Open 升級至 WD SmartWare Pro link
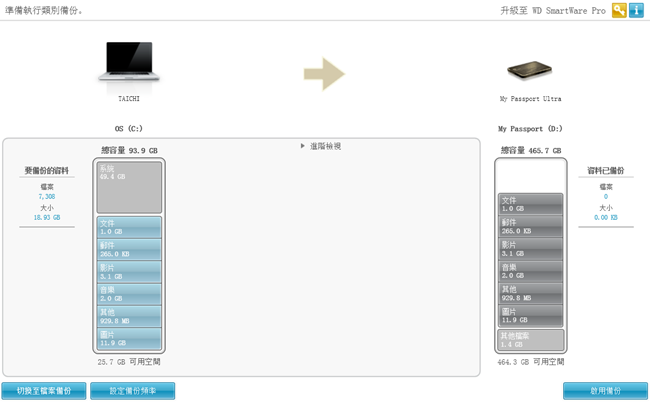 click(x=553, y=11)
